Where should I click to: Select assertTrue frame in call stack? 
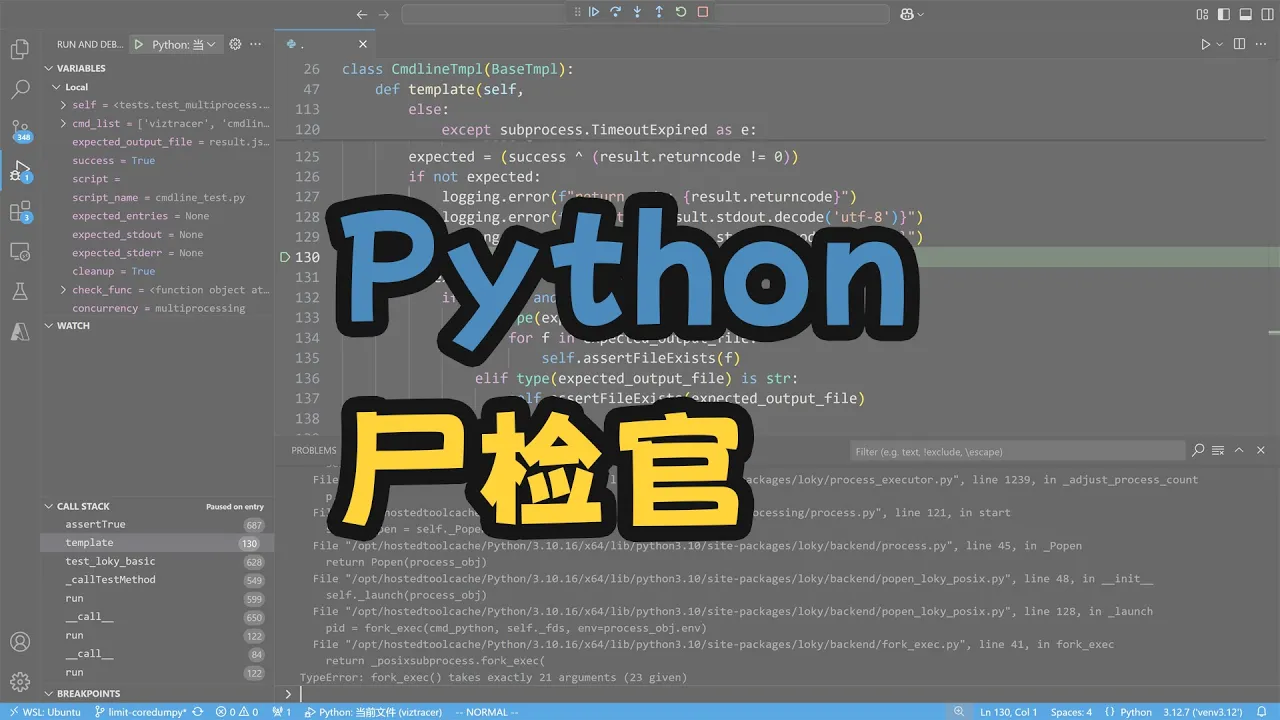(x=156, y=524)
